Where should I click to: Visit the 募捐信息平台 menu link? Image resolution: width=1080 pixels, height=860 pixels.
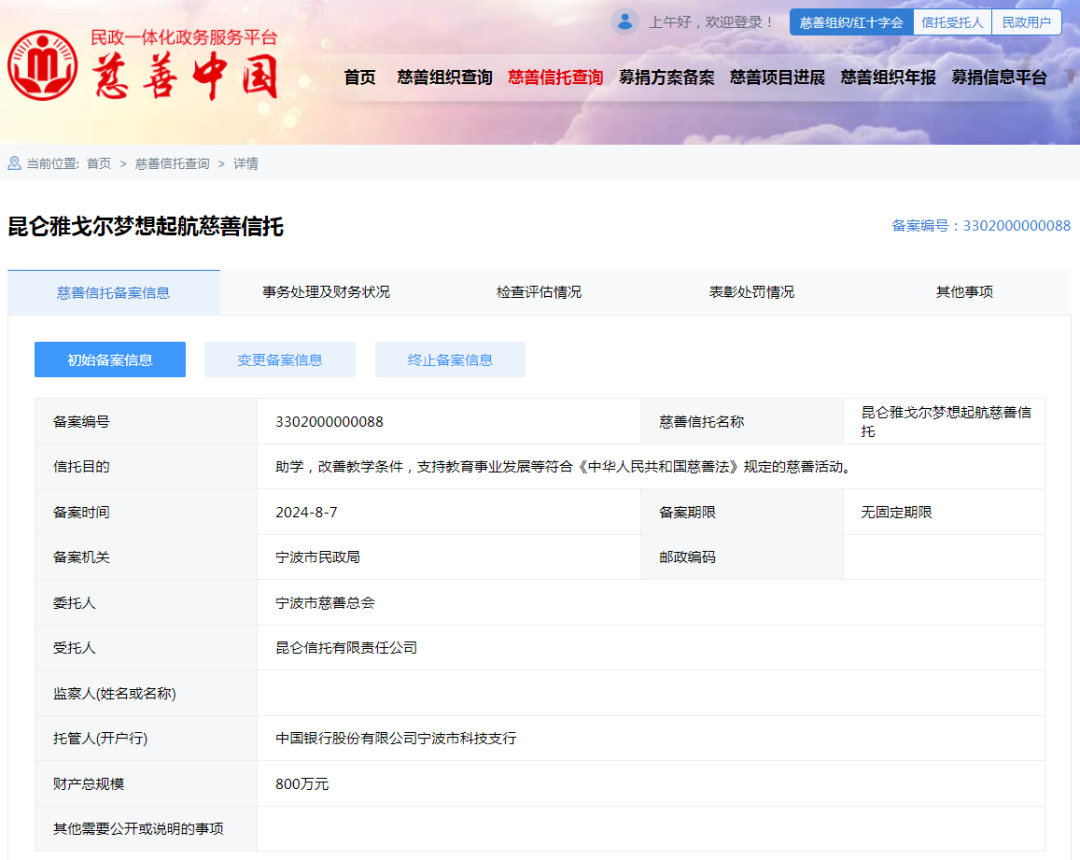coord(999,77)
